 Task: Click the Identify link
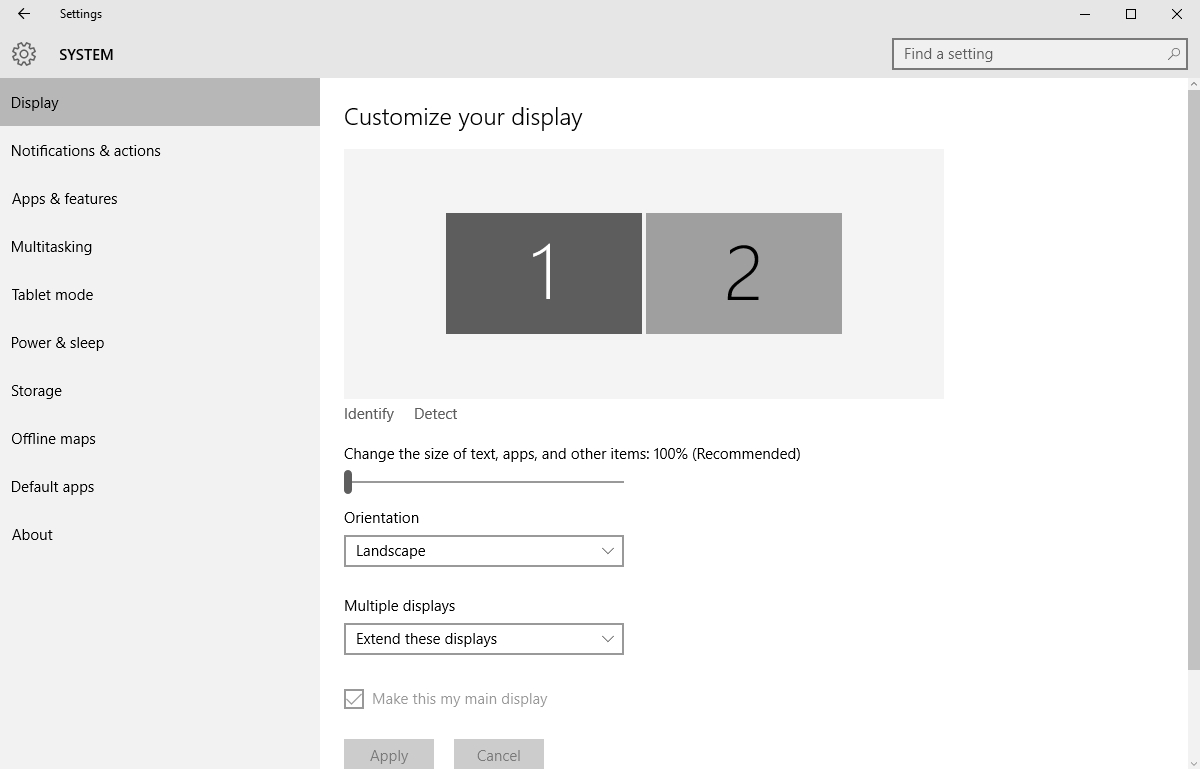[x=369, y=414]
